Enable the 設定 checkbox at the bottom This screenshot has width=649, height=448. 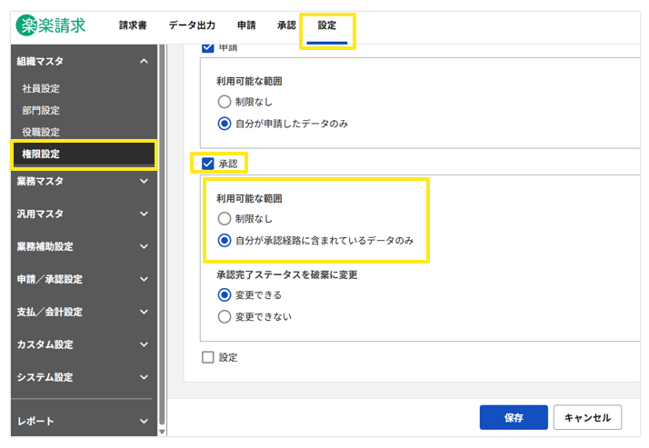[208, 357]
